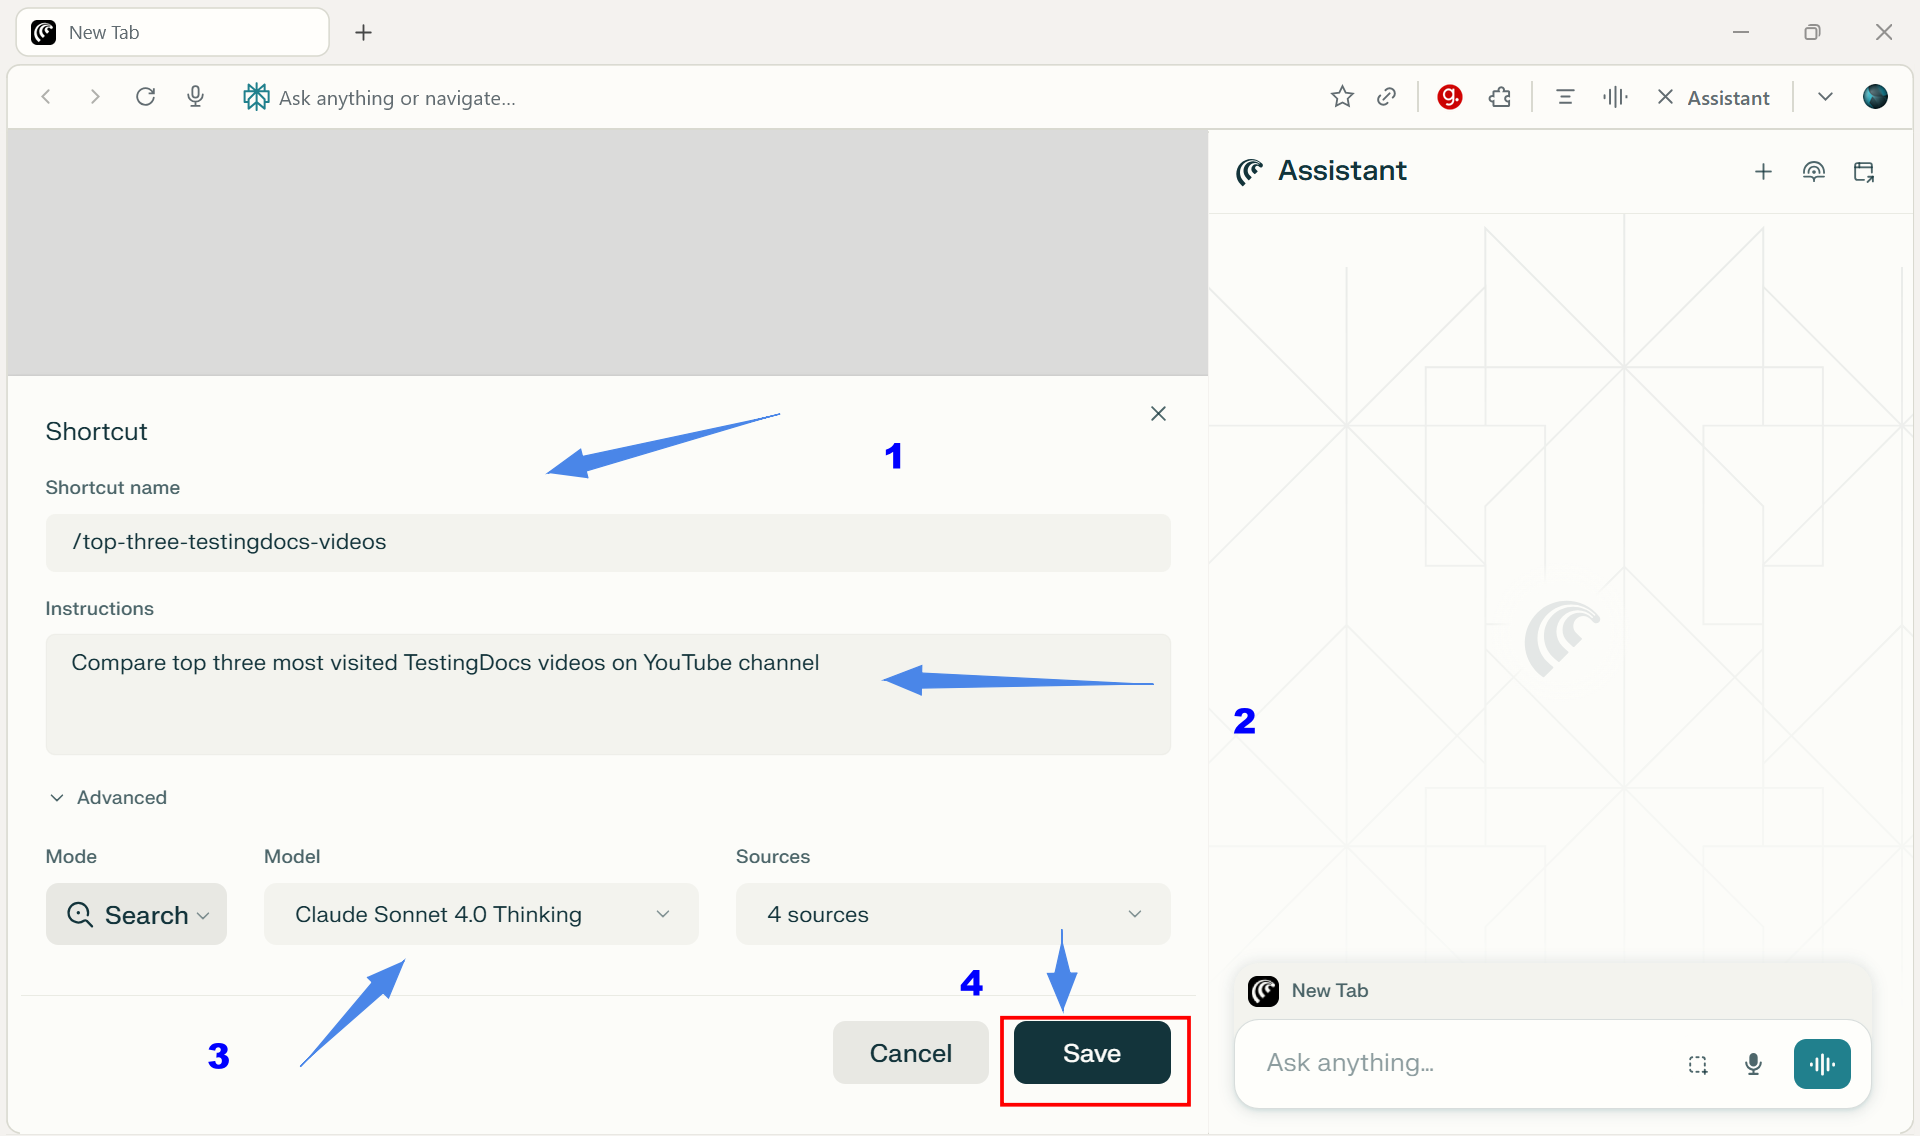Screen dimensions: 1920x1136
Task: Click the copy link icon in toolbar
Action: [1386, 97]
